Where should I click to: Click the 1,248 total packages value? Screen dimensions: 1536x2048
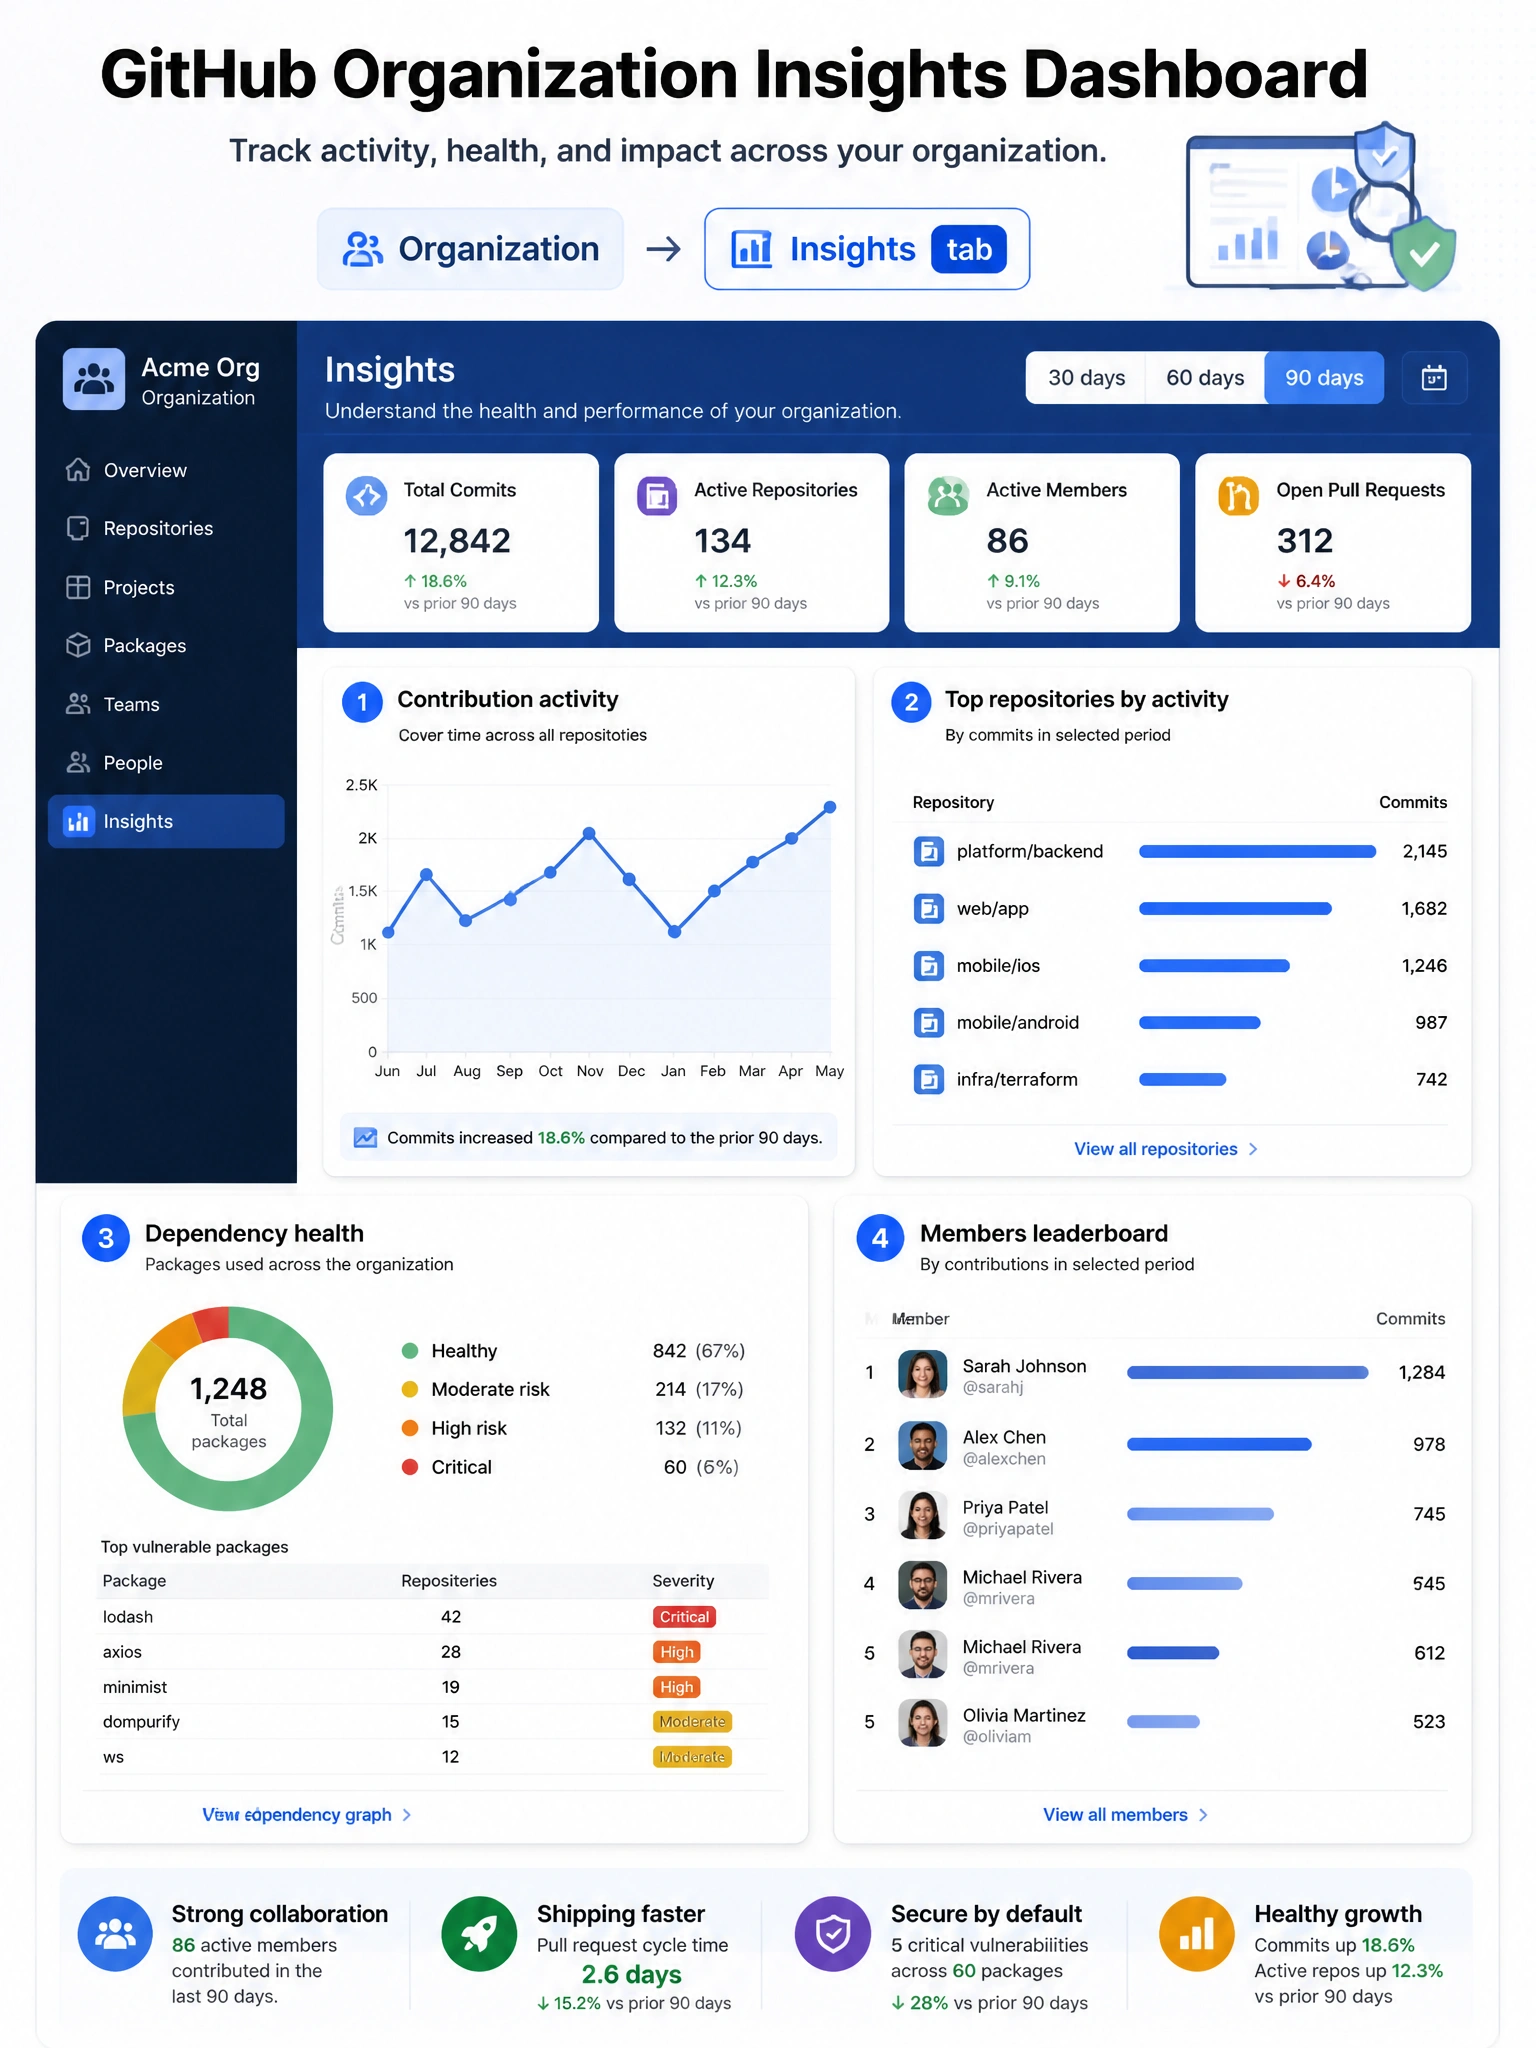[228, 1389]
